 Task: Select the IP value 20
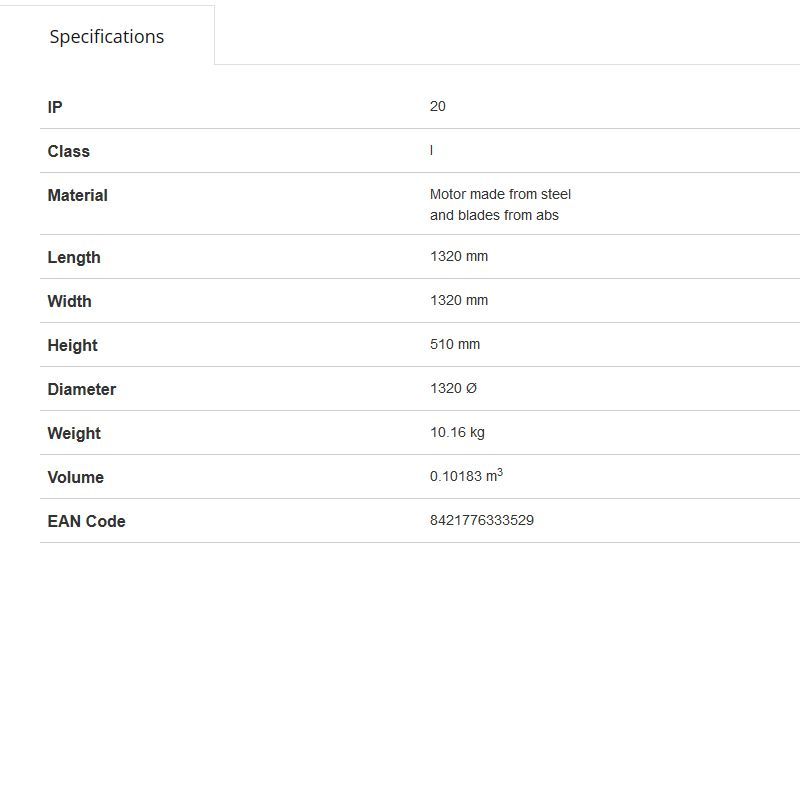[437, 106]
